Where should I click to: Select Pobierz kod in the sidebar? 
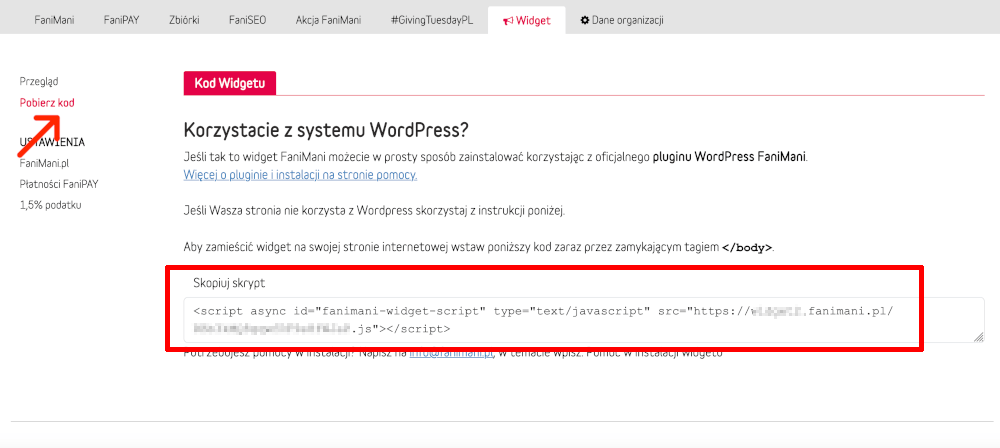pos(47,102)
